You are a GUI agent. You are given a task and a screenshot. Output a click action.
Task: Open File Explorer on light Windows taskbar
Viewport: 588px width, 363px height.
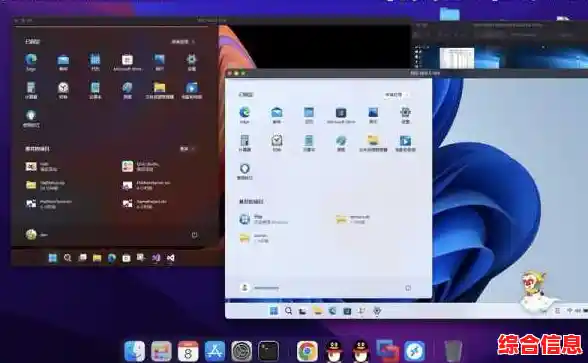tap(318, 311)
